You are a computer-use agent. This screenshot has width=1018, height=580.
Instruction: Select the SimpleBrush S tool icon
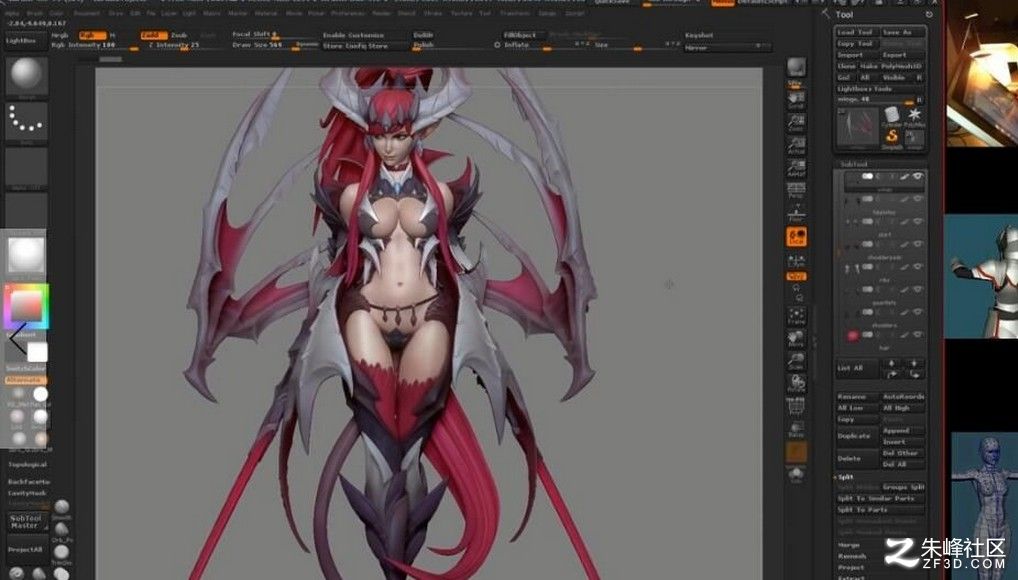[892, 138]
